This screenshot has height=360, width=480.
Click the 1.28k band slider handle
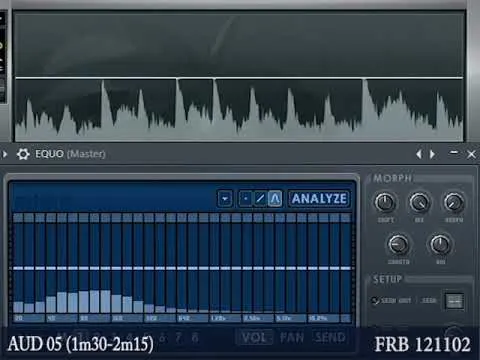tap(214, 268)
